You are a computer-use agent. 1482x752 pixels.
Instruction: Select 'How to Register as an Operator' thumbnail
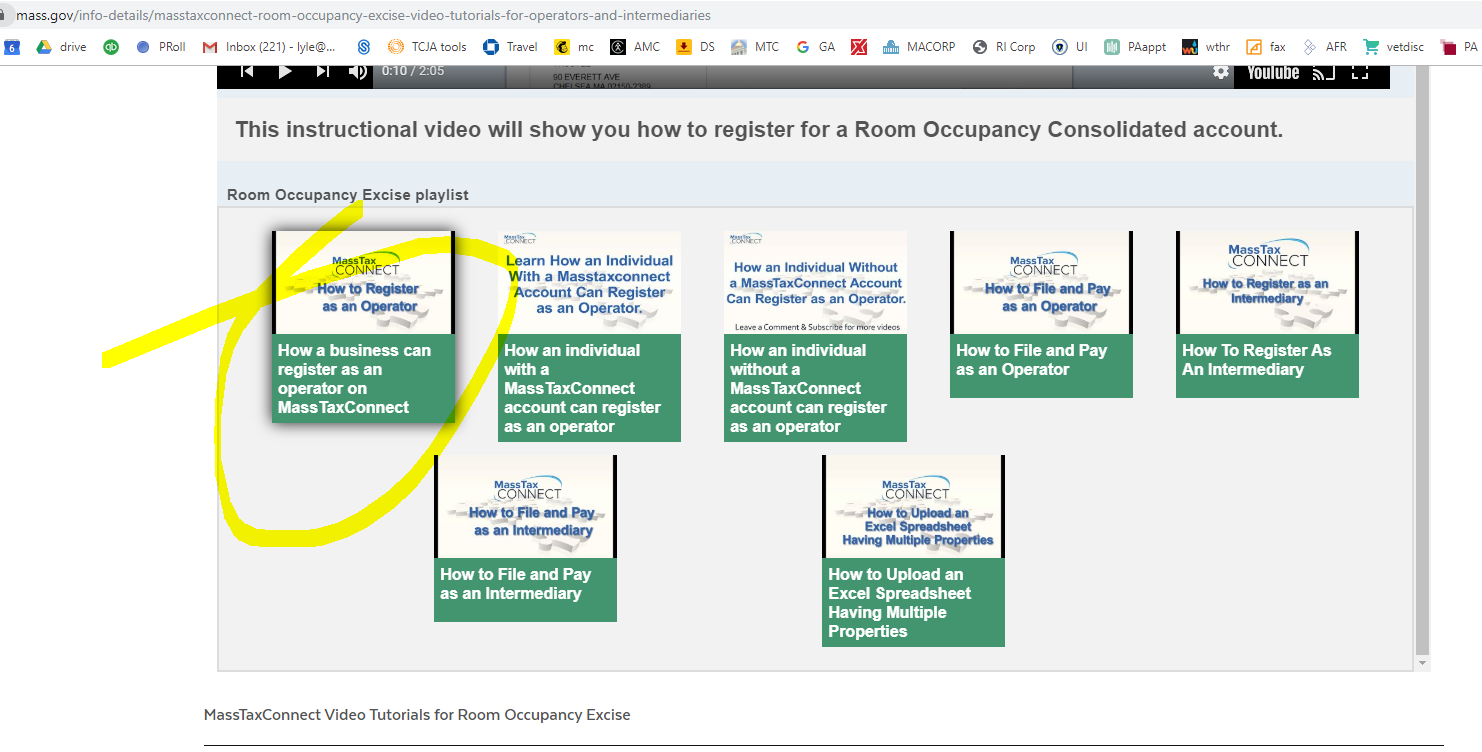click(x=364, y=283)
